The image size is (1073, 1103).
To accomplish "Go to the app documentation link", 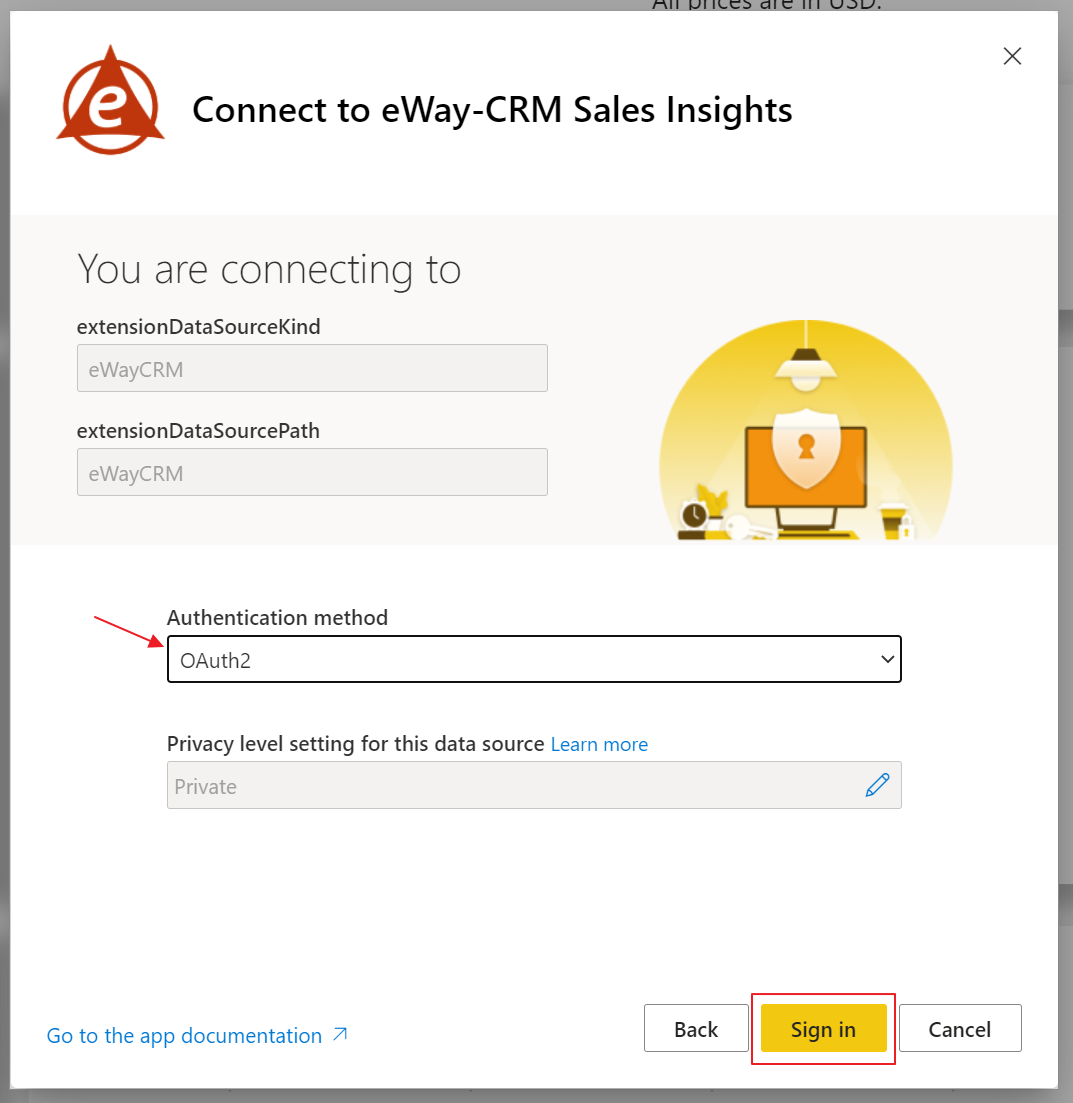I will point(184,1035).
